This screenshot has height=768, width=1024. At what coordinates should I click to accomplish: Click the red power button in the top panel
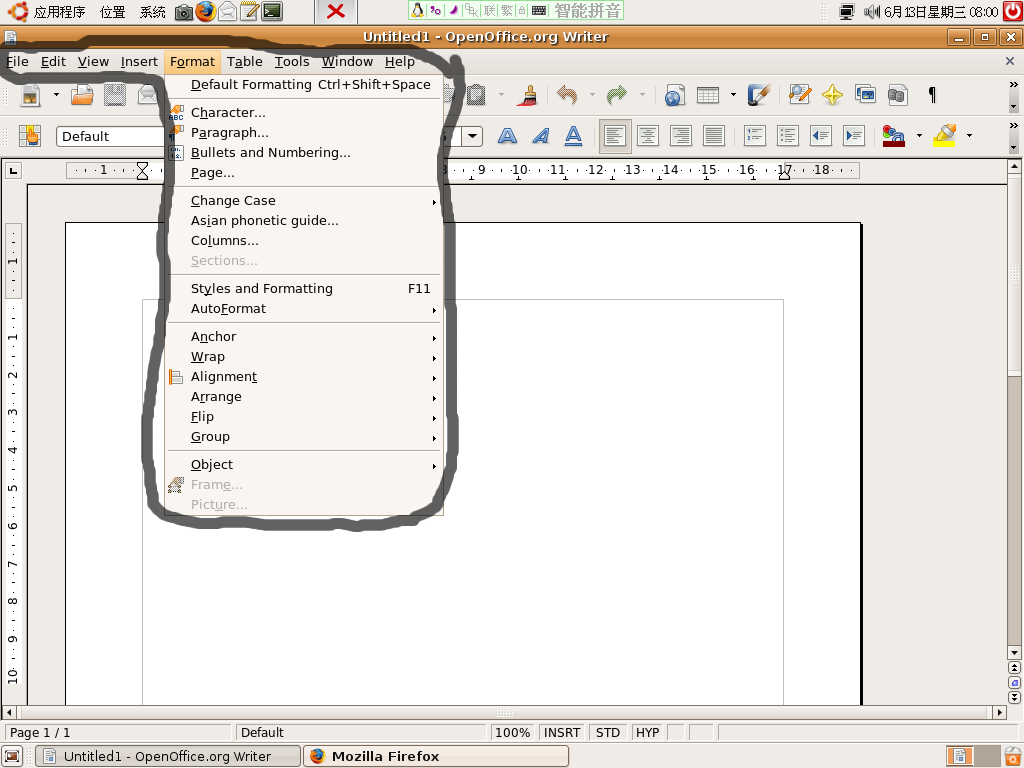click(x=1013, y=11)
